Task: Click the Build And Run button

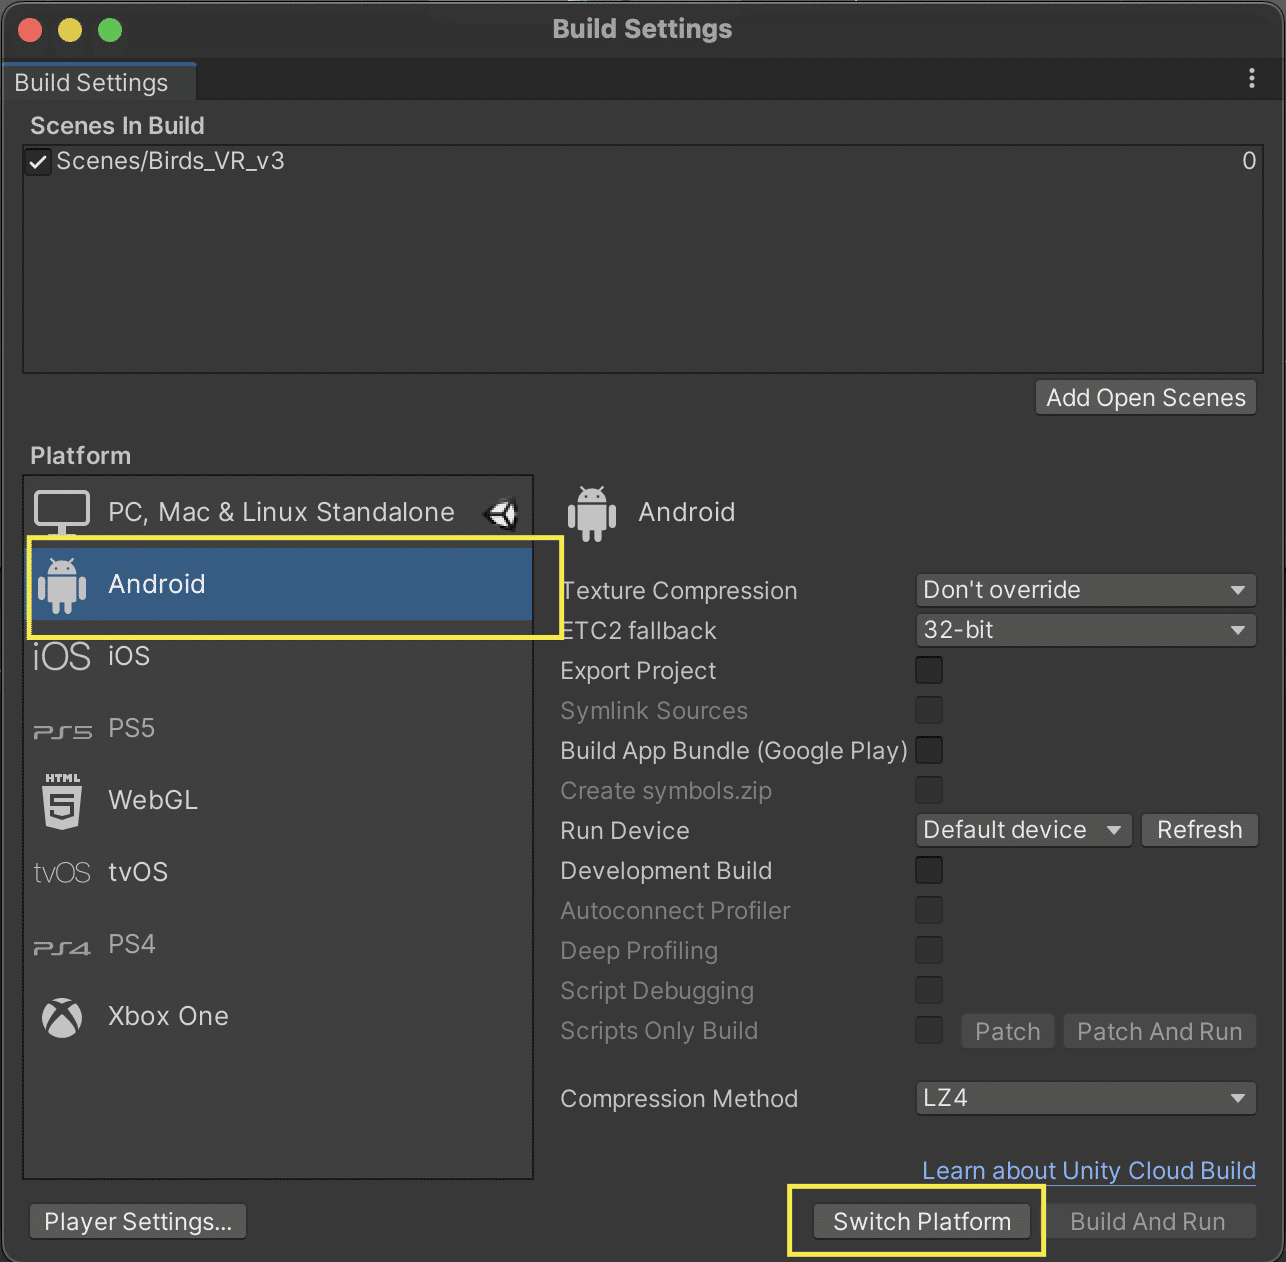Action: point(1148,1222)
